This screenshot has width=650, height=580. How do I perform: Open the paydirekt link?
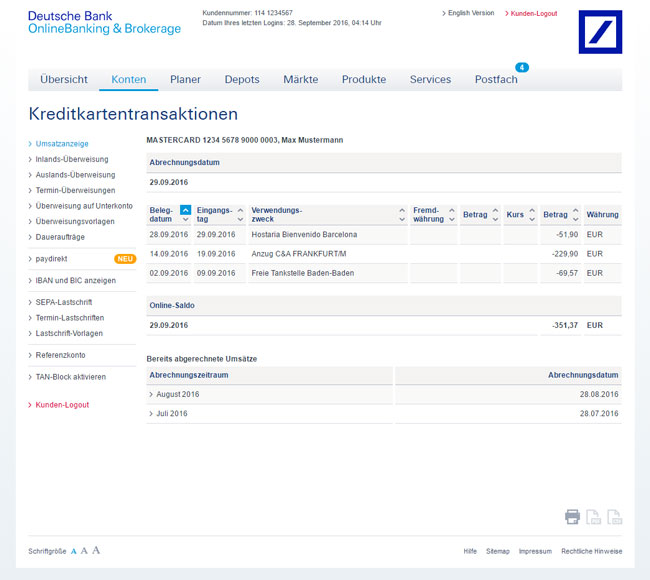(x=48, y=259)
